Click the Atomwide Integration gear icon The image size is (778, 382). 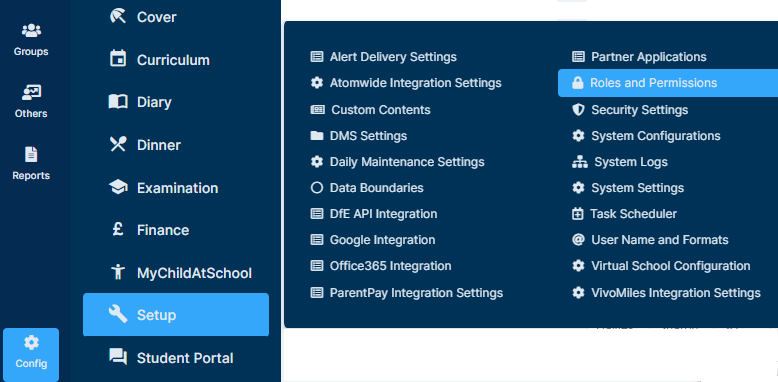point(317,82)
